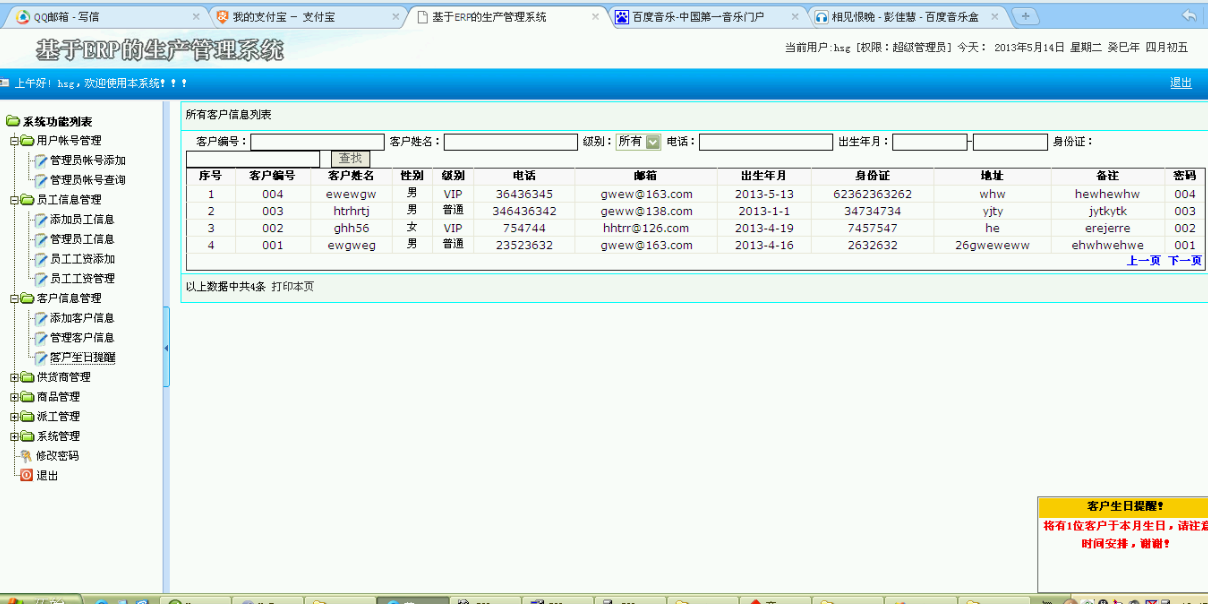Click the folder icon of 供货商管理
Viewport: 1208px width, 604px height.
(27, 377)
